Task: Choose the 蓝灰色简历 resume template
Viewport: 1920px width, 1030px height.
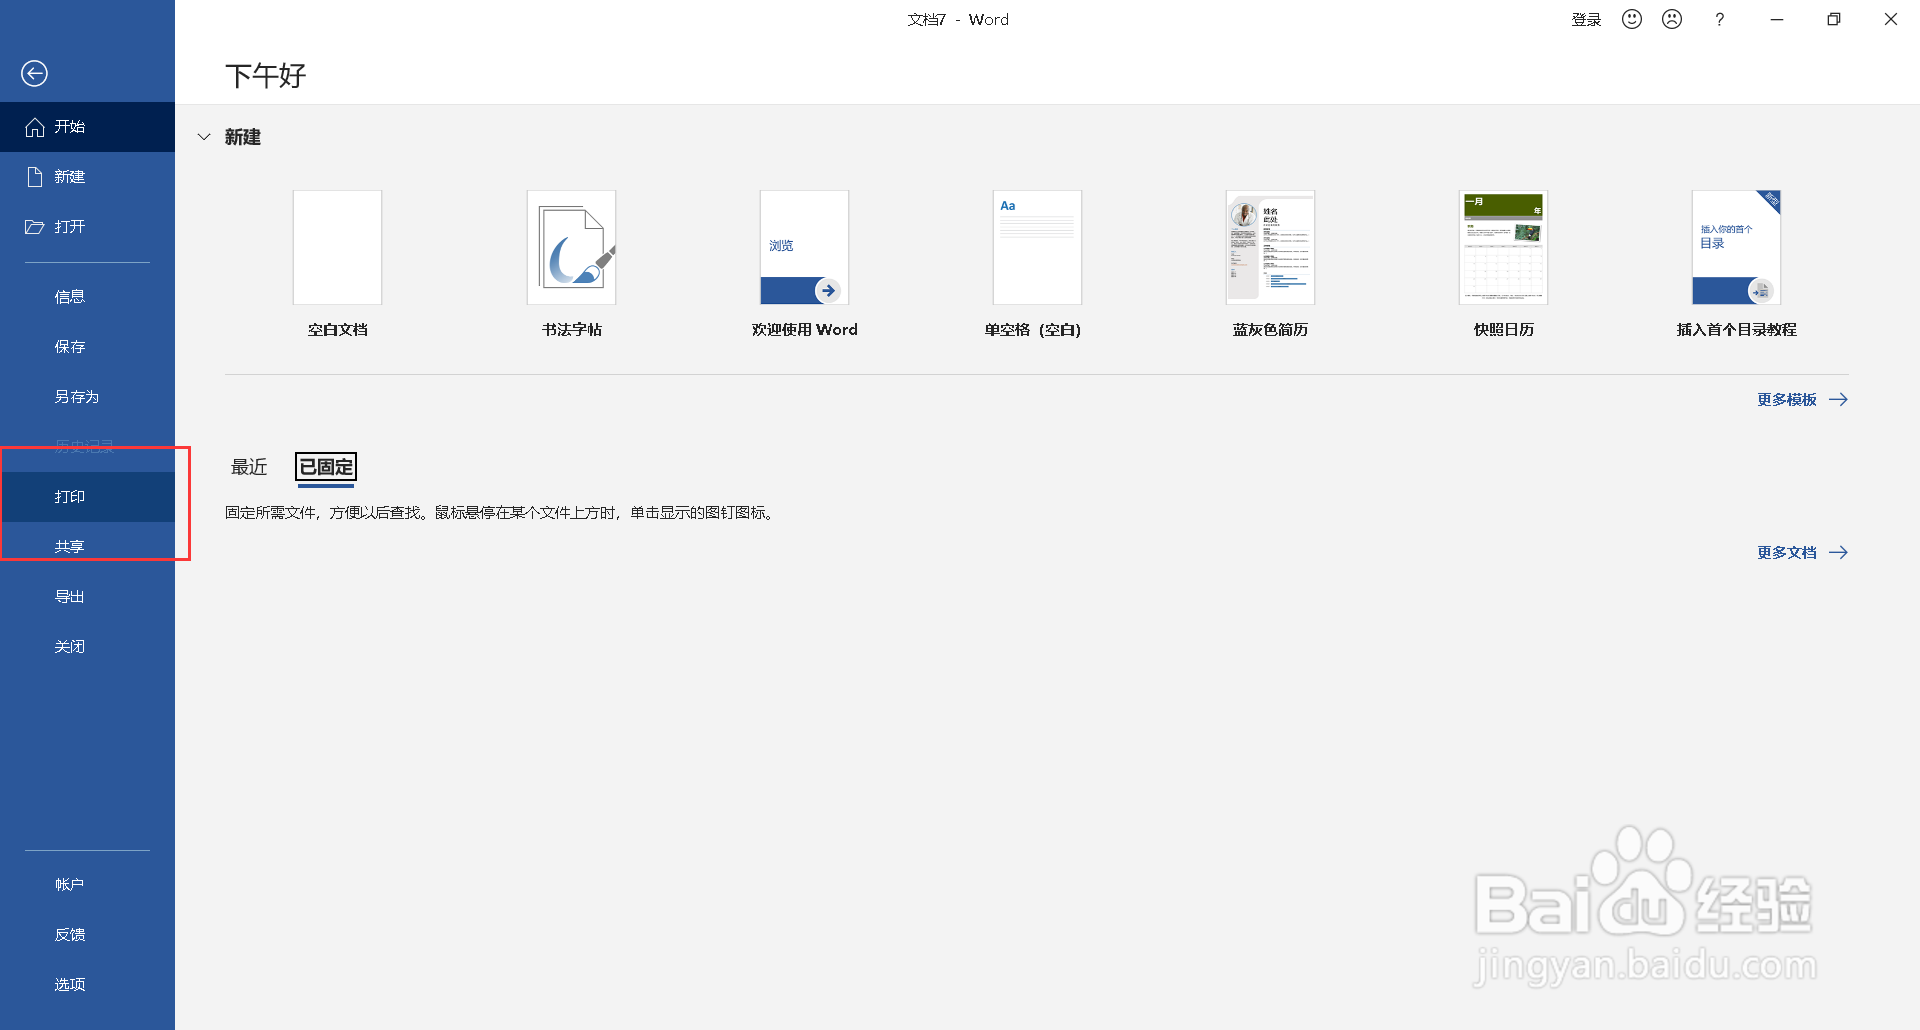Action: [x=1270, y=264]
